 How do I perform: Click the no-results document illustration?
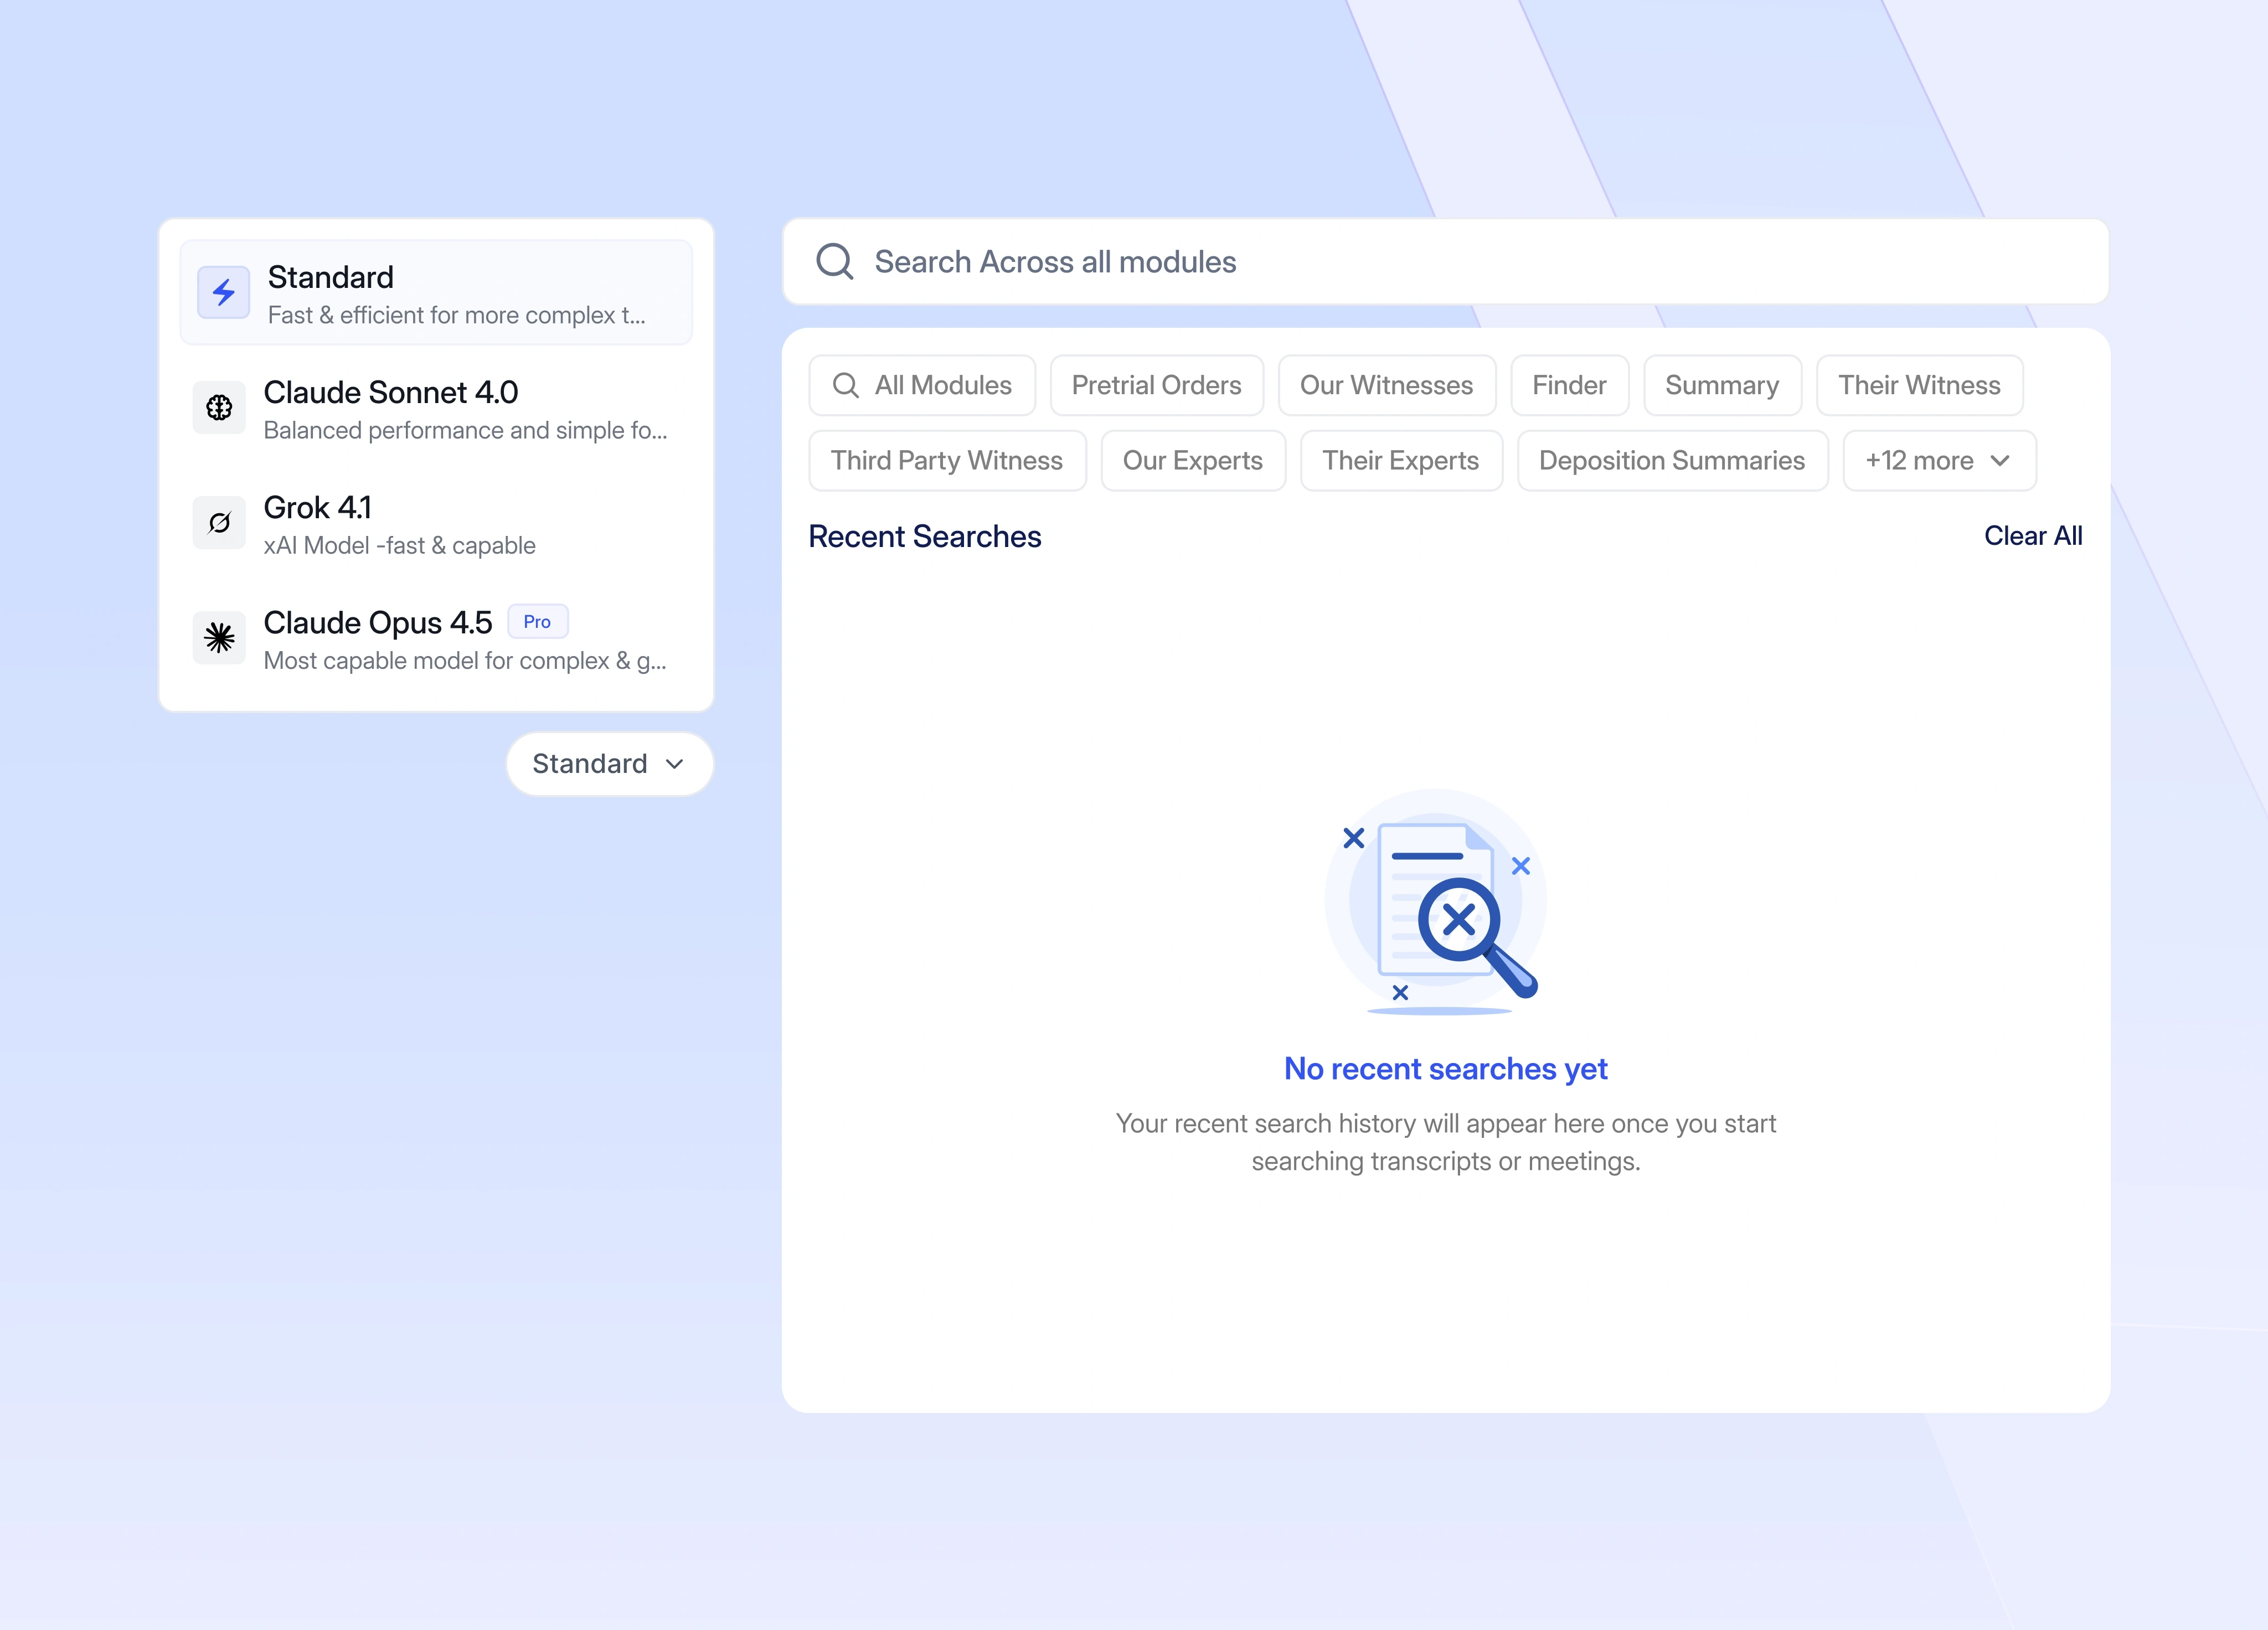click(x=1436, y=903)
